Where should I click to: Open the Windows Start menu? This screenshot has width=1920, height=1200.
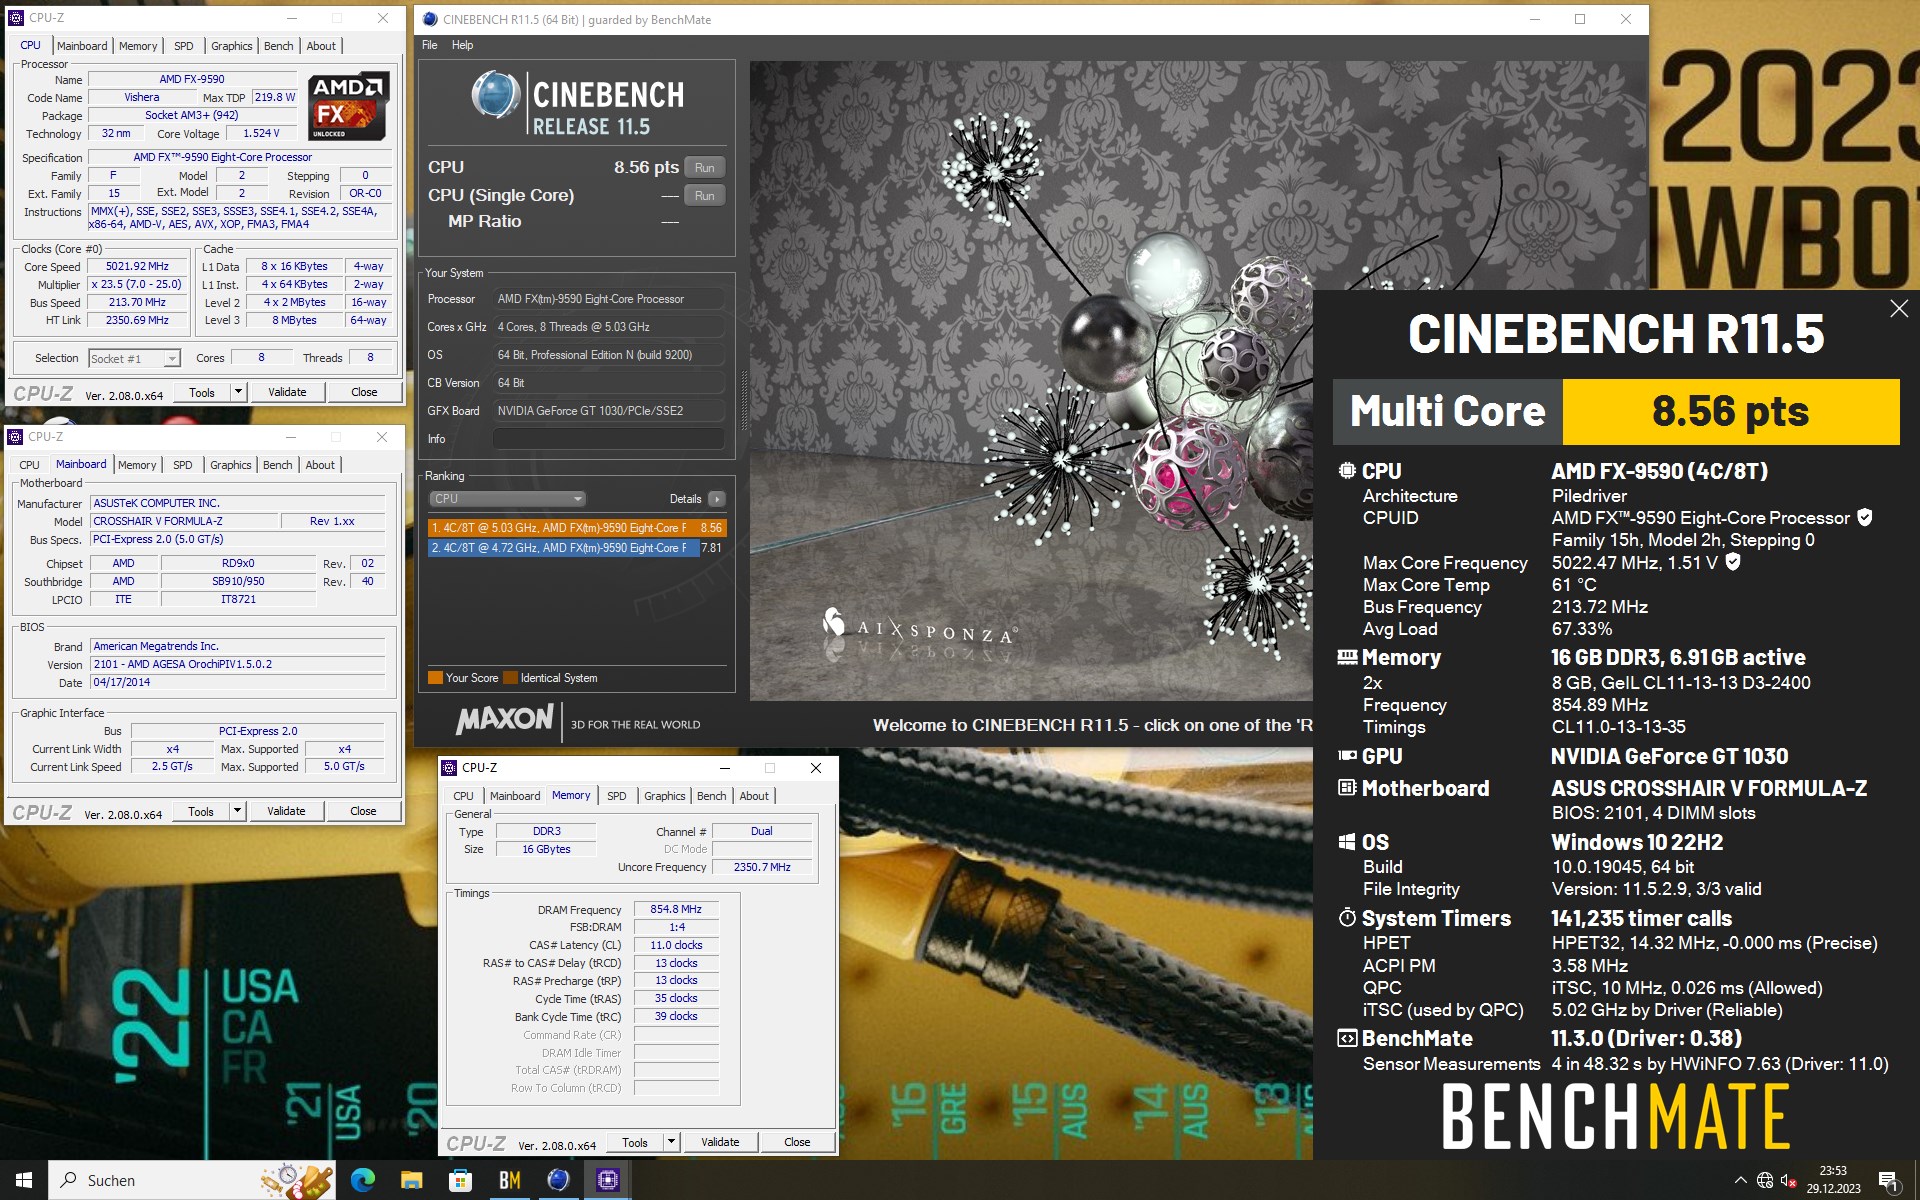pos(24,1180)
